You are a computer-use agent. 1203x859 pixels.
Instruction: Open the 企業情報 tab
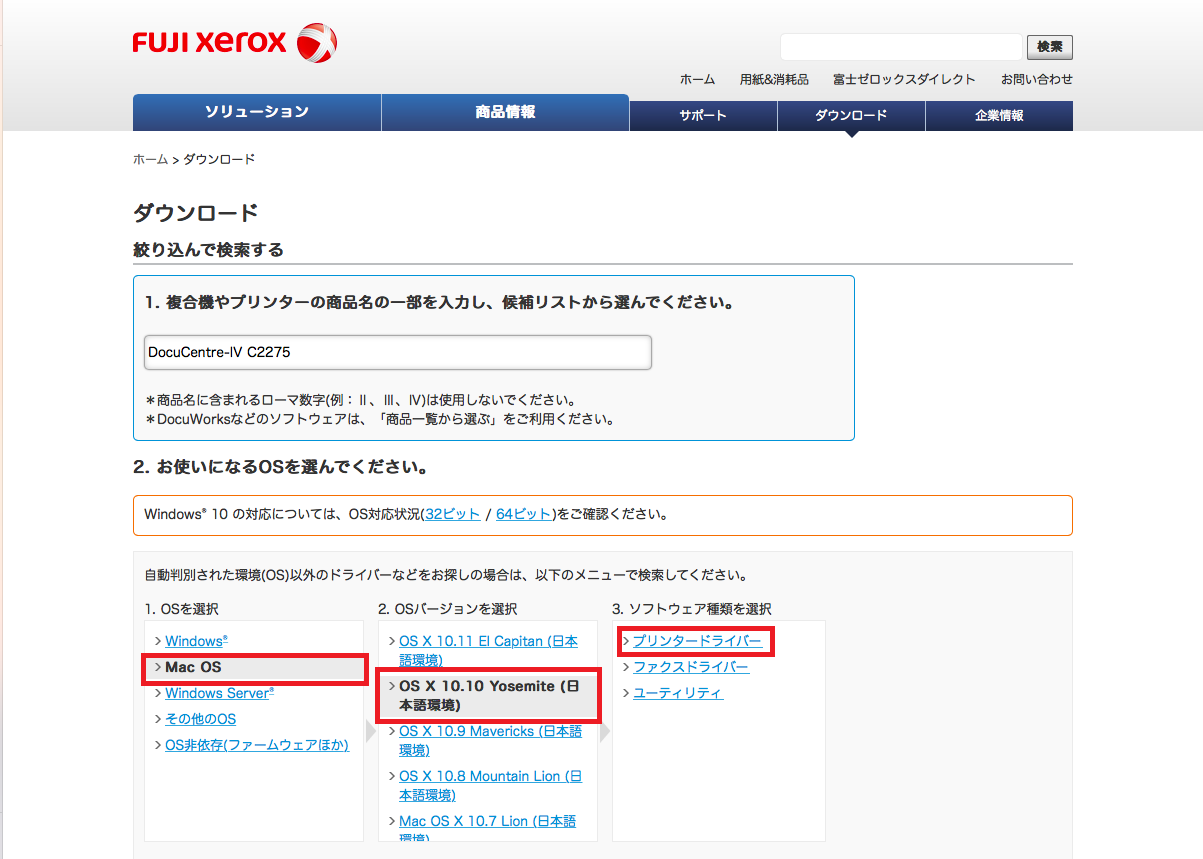coord(999,116)
